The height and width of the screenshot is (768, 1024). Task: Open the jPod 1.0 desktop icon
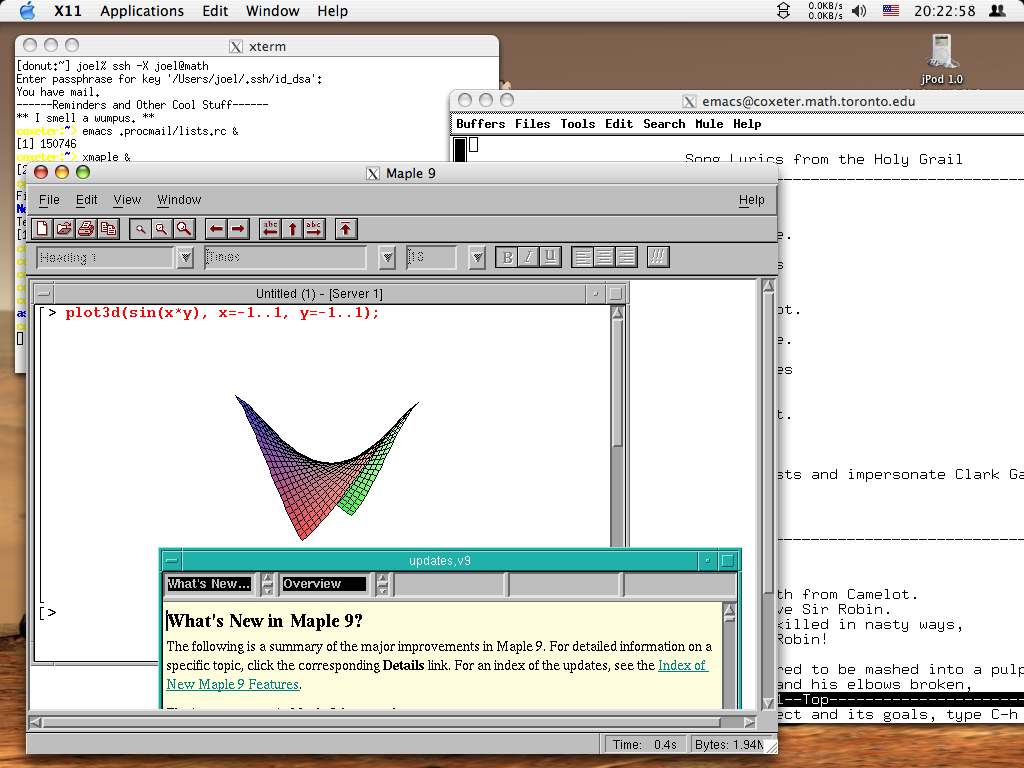click(942, 59)
